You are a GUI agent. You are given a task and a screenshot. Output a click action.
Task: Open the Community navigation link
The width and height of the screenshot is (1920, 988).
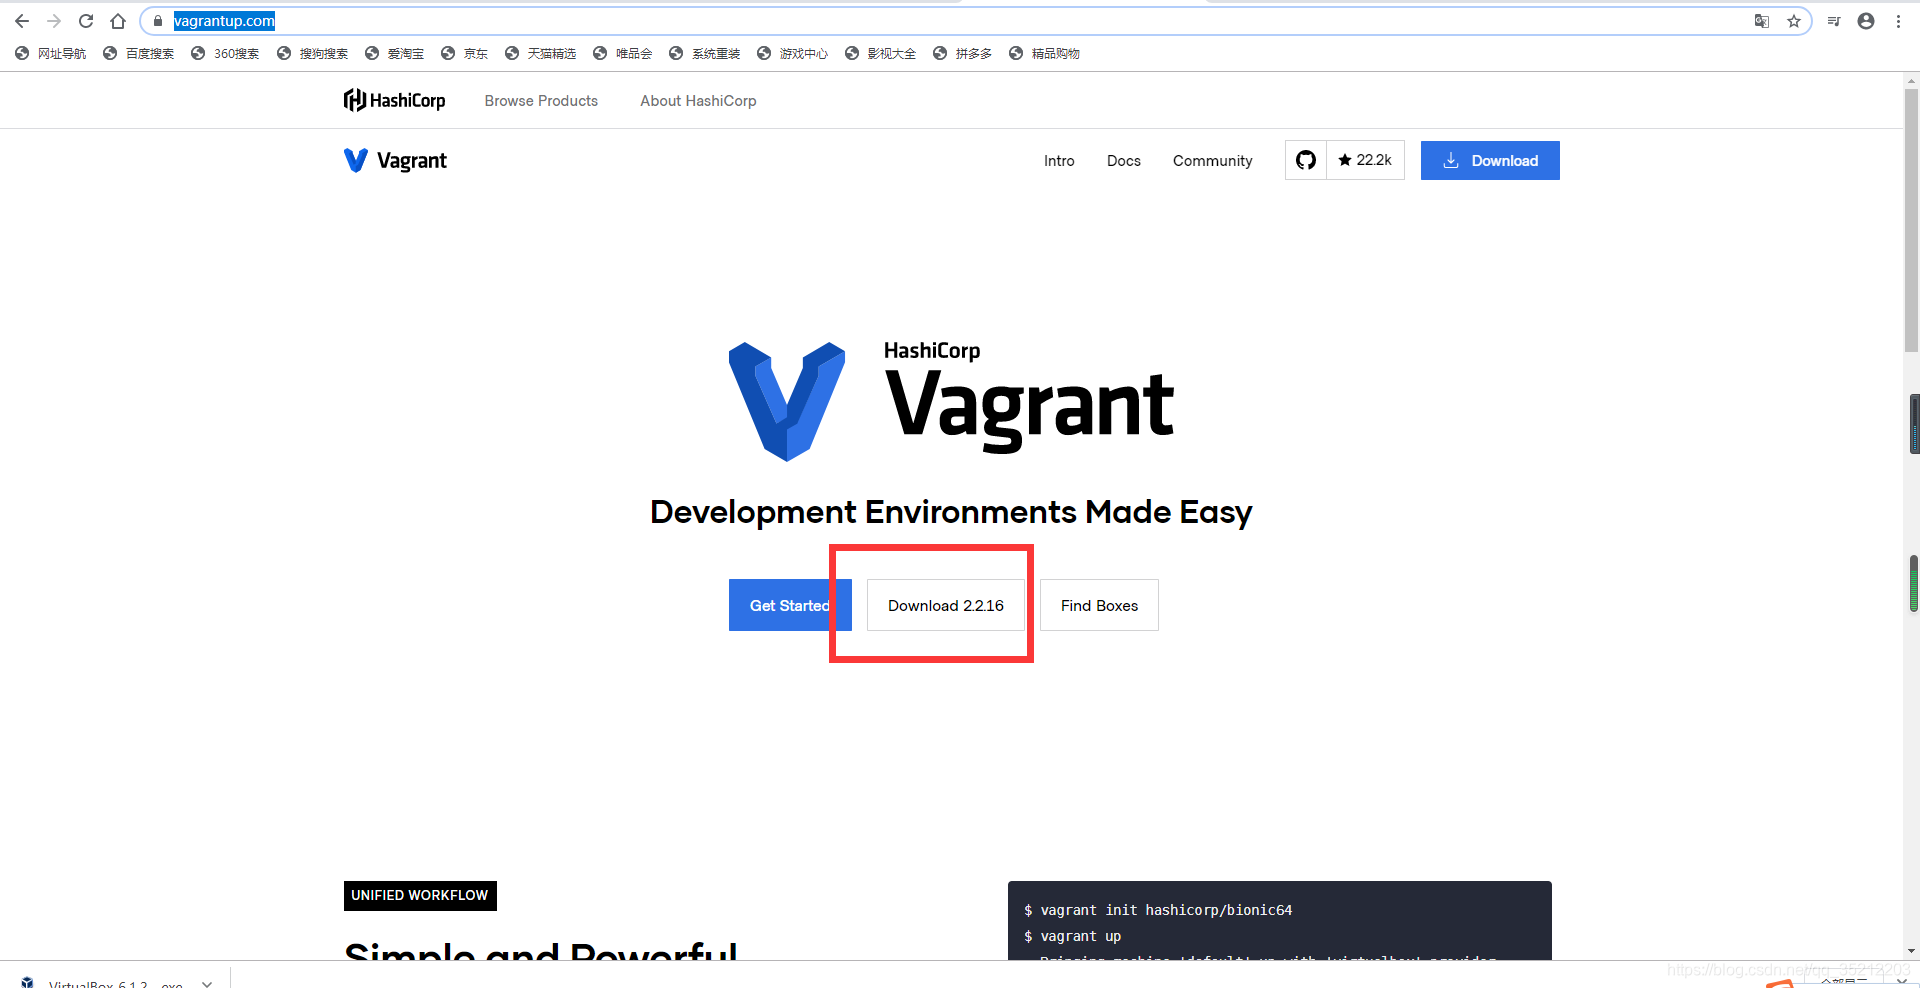(1212, 161)
